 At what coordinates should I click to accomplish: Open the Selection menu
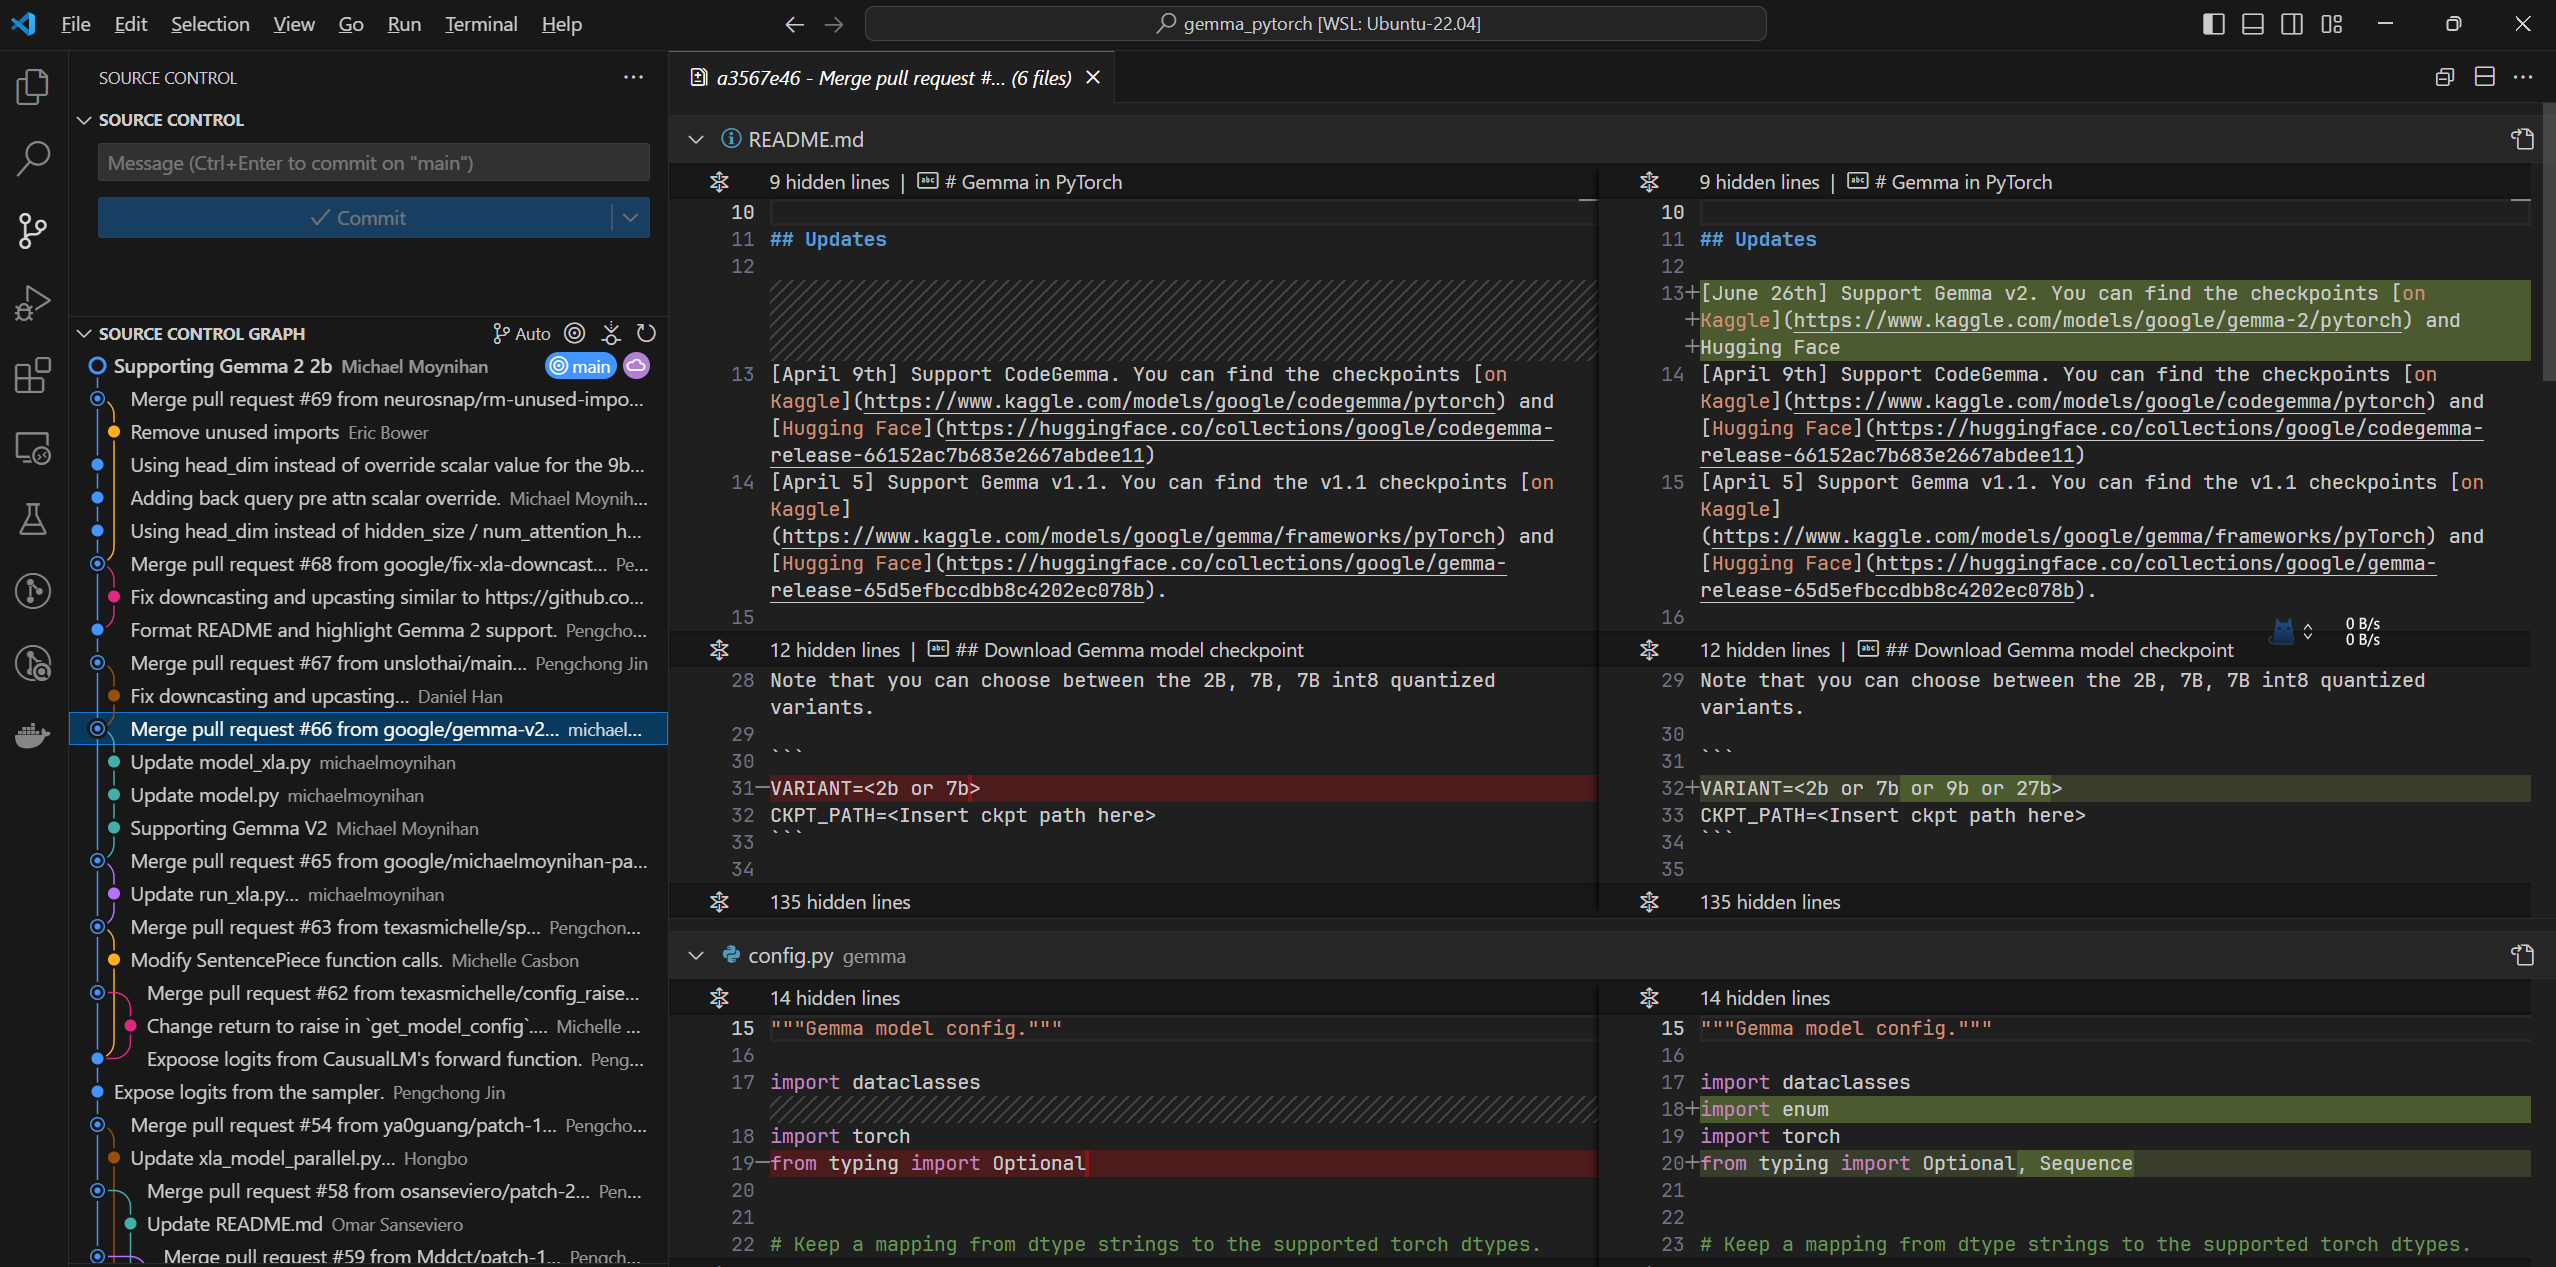tap(210, 24)
